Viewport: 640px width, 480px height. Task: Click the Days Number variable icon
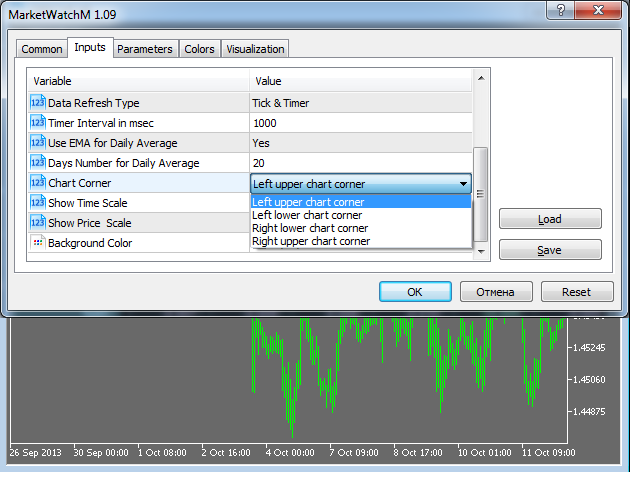click(x=38, y=162)
